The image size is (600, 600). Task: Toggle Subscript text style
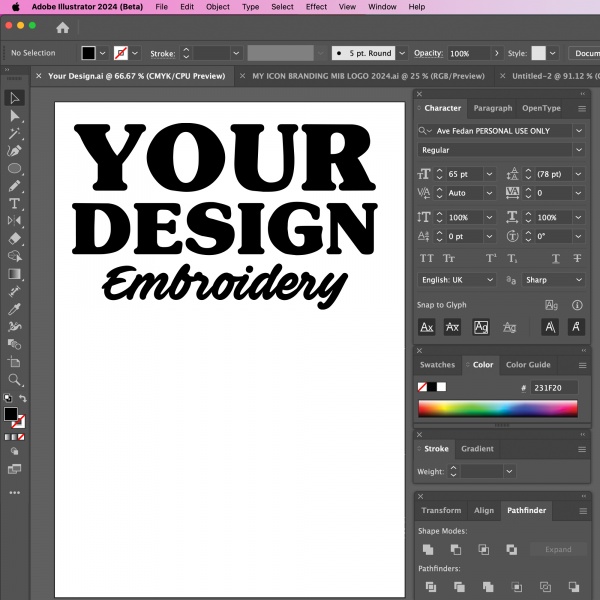click(512, 258)
